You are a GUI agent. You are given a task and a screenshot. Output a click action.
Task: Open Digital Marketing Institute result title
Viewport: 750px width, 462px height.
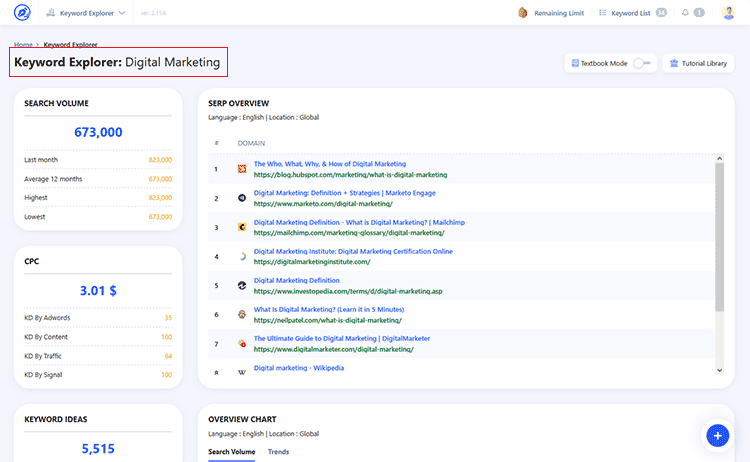tap(353, 251)
